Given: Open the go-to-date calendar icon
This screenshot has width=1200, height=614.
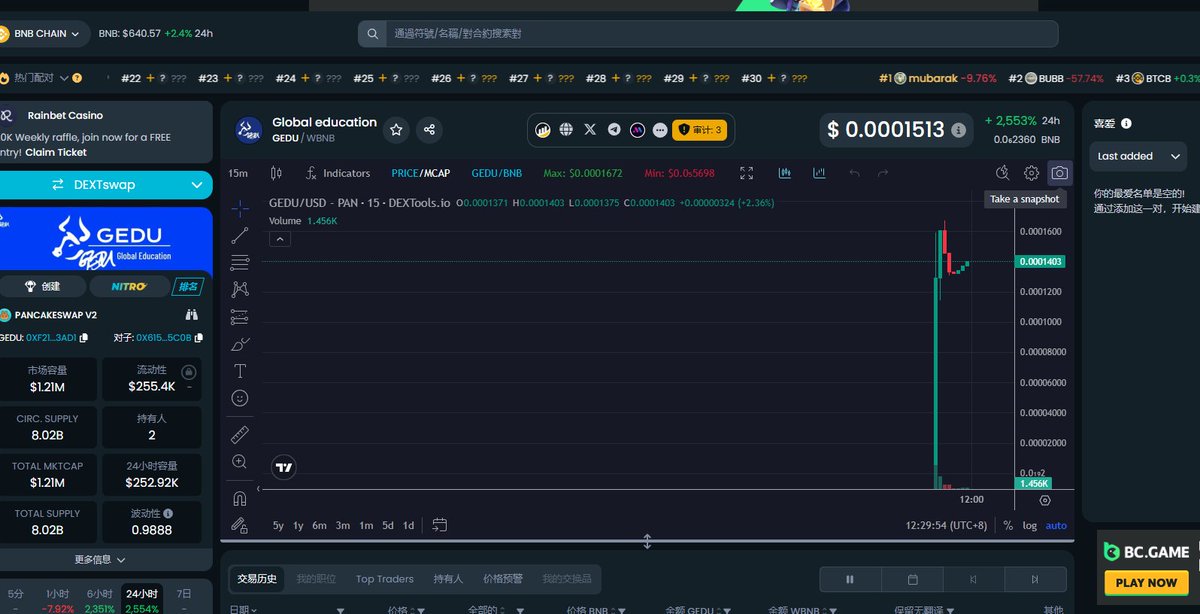Looking at the screenshot, I should [x=439, y=525].
